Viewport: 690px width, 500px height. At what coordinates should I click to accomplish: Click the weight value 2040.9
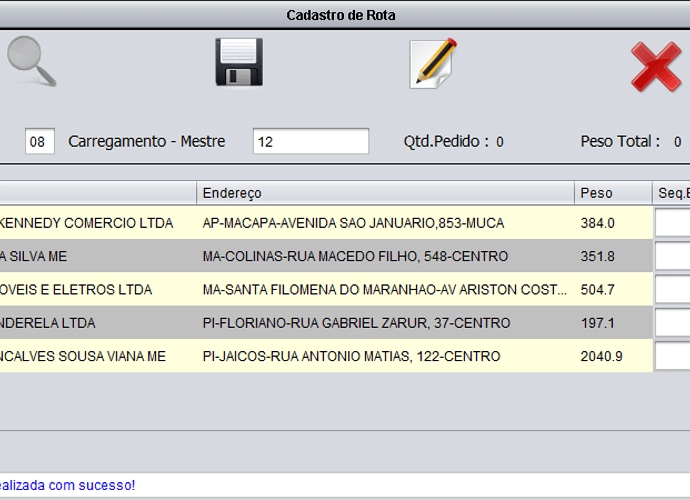(601, 356)
